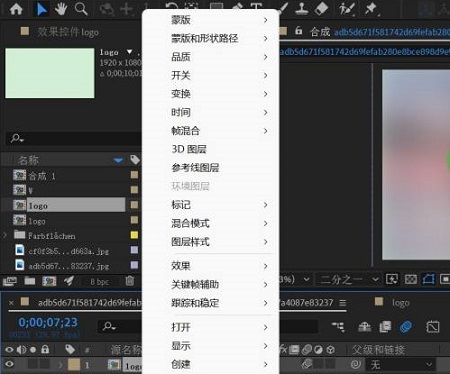The height and width of the screenshot is (374, 450).
Task: Open the 变换 submenu
Action: click(211, 94)
